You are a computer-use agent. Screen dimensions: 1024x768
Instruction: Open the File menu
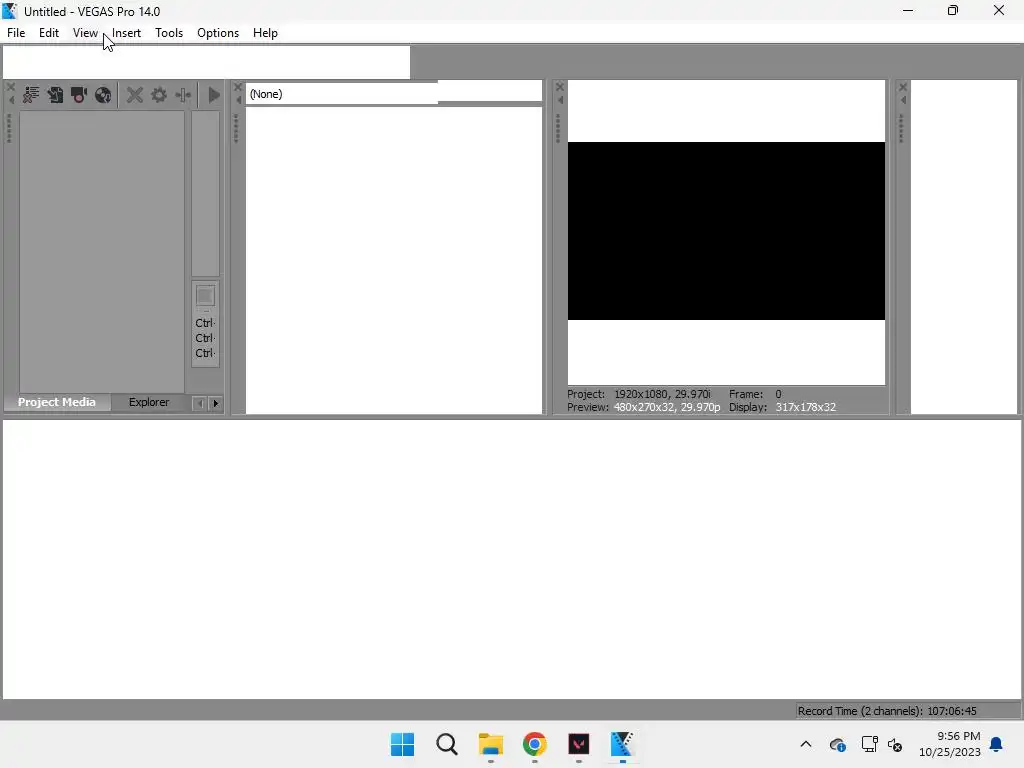point(16,33)
